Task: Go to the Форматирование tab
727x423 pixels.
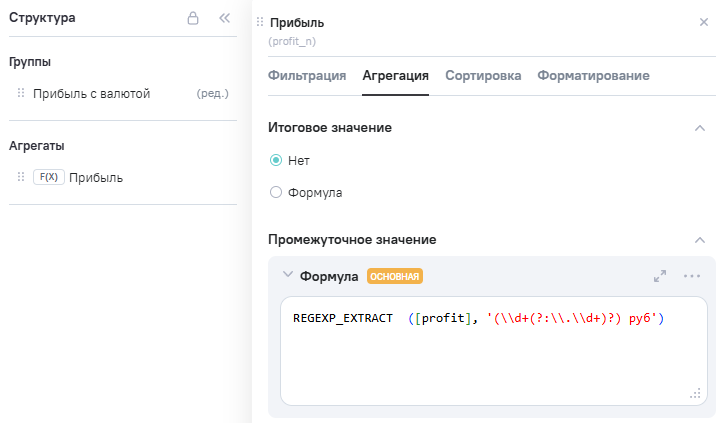Action: [x=593, y=75]
